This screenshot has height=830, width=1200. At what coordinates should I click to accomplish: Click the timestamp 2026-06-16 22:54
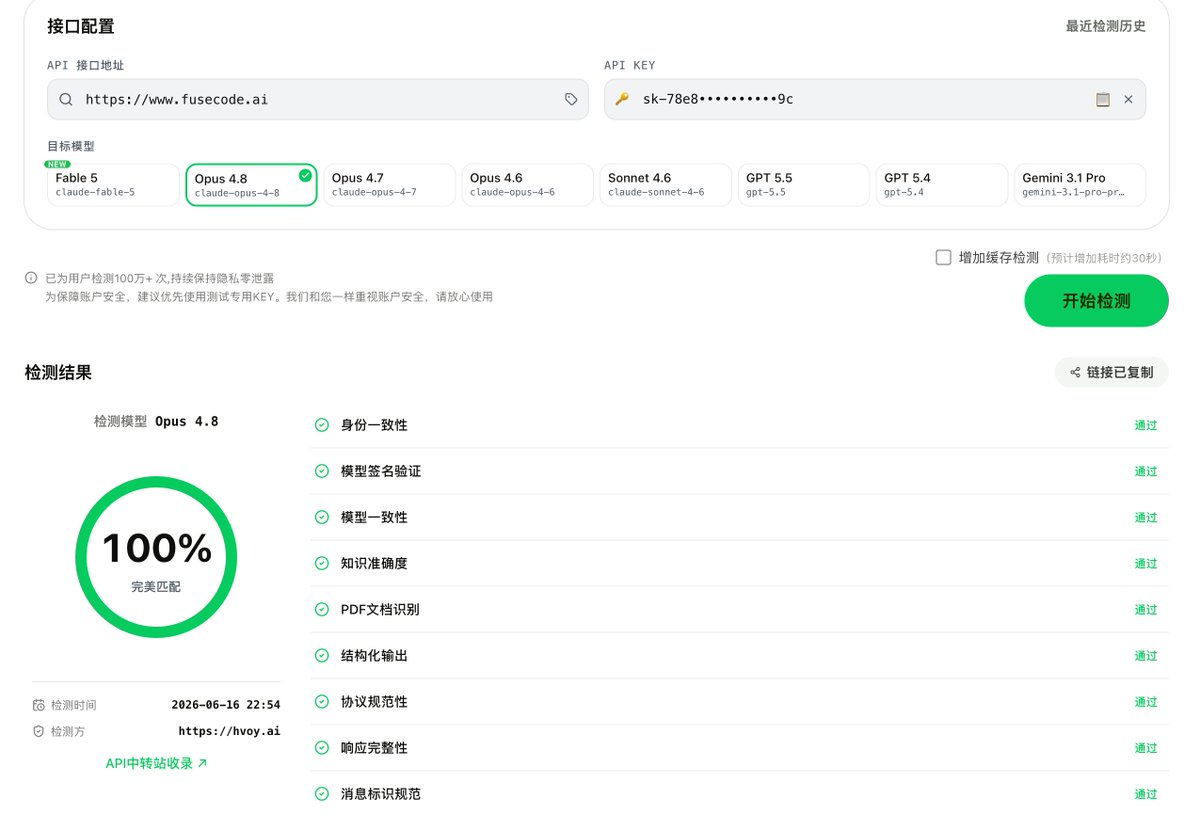coord(226,705)
